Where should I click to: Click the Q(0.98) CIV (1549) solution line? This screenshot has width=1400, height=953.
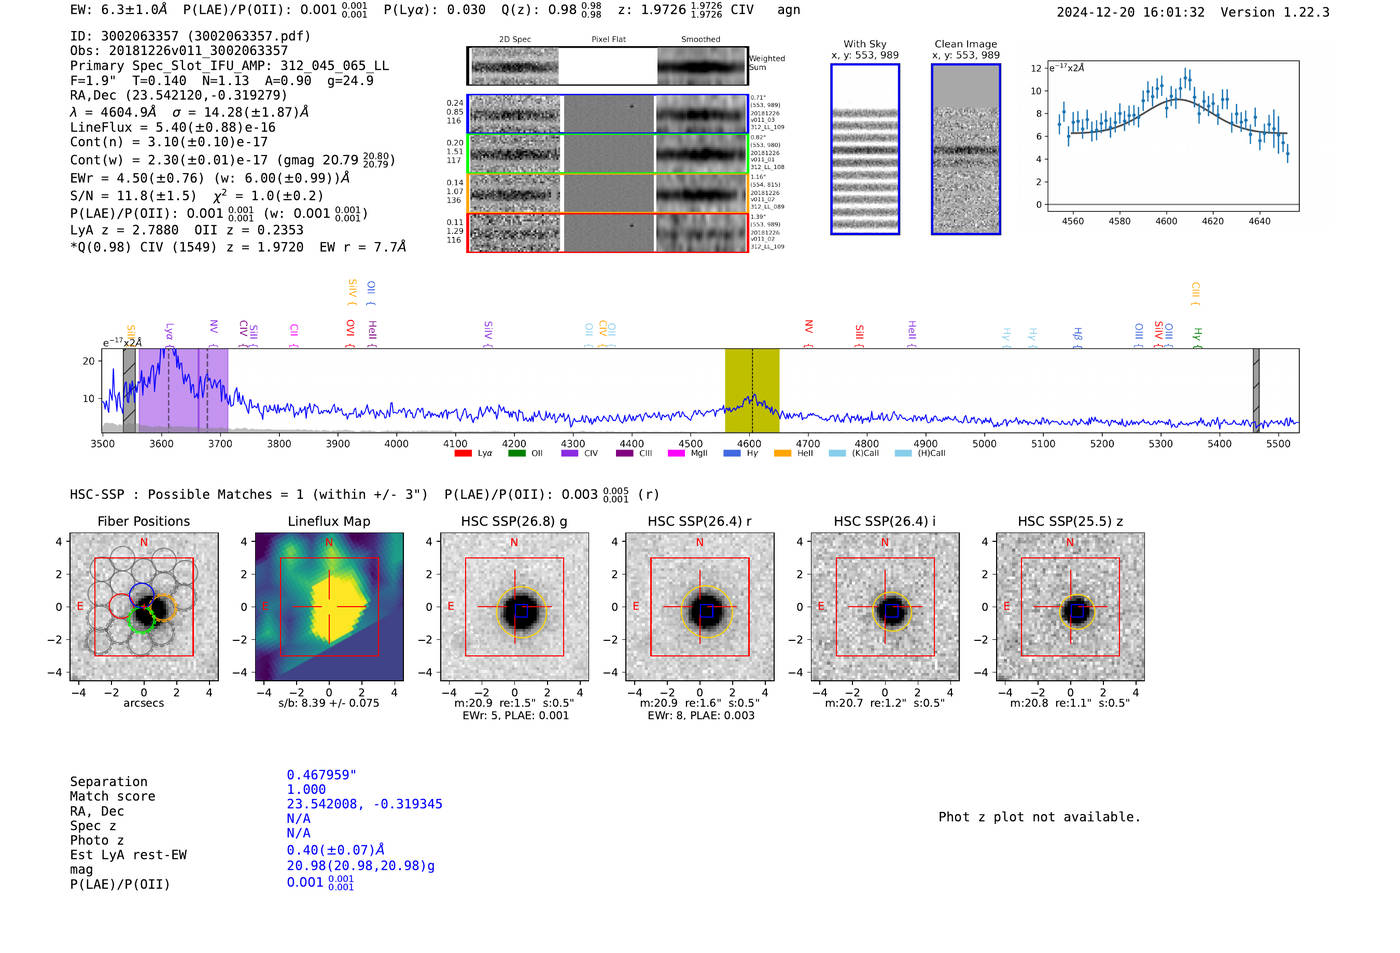click(x=238, y=247)
